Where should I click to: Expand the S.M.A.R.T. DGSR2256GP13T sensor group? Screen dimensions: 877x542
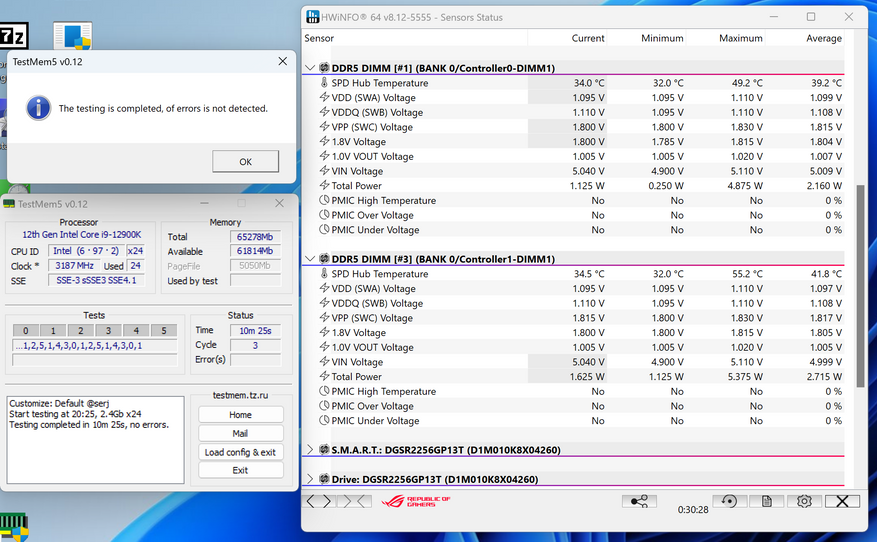(310, 450)
